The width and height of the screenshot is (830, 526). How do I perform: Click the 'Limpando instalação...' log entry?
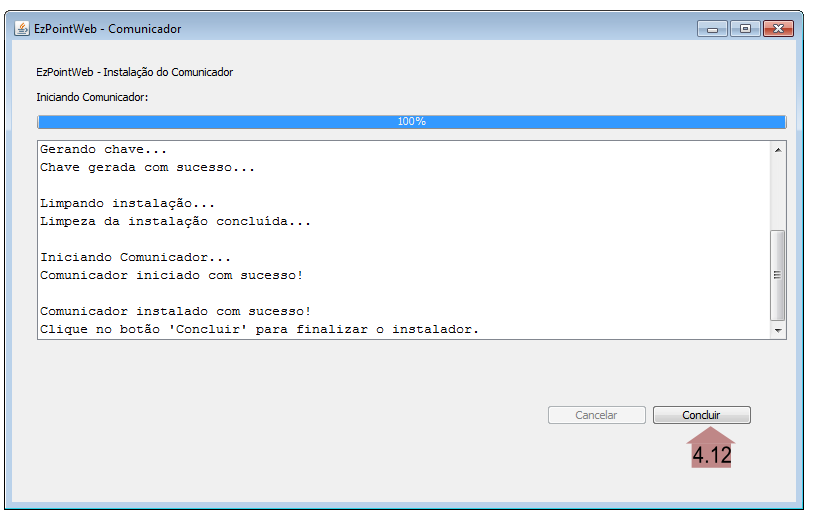coord(127,204)
